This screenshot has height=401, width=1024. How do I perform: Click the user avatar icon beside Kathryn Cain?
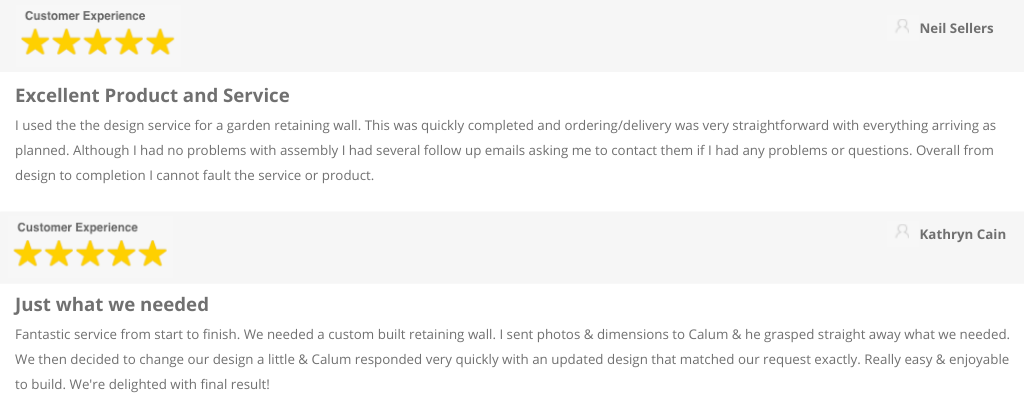pos(902,233)
